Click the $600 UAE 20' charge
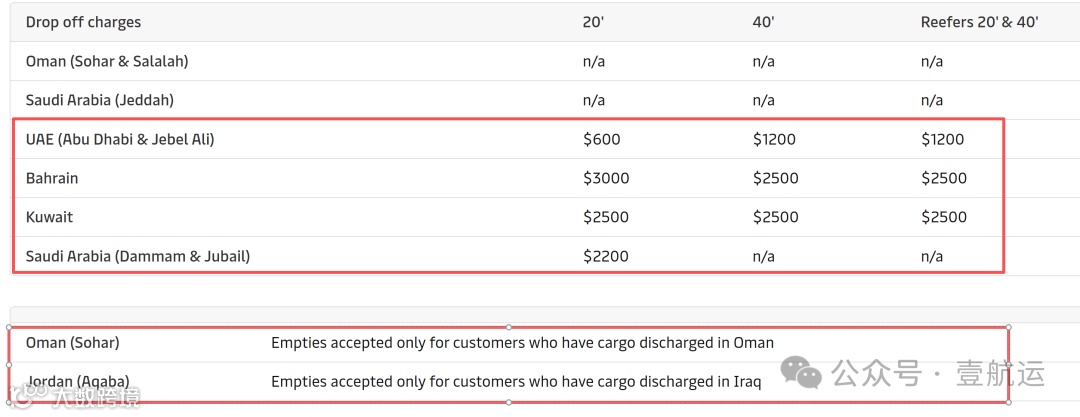This screenshot has height=417, width=1080. 602,139
